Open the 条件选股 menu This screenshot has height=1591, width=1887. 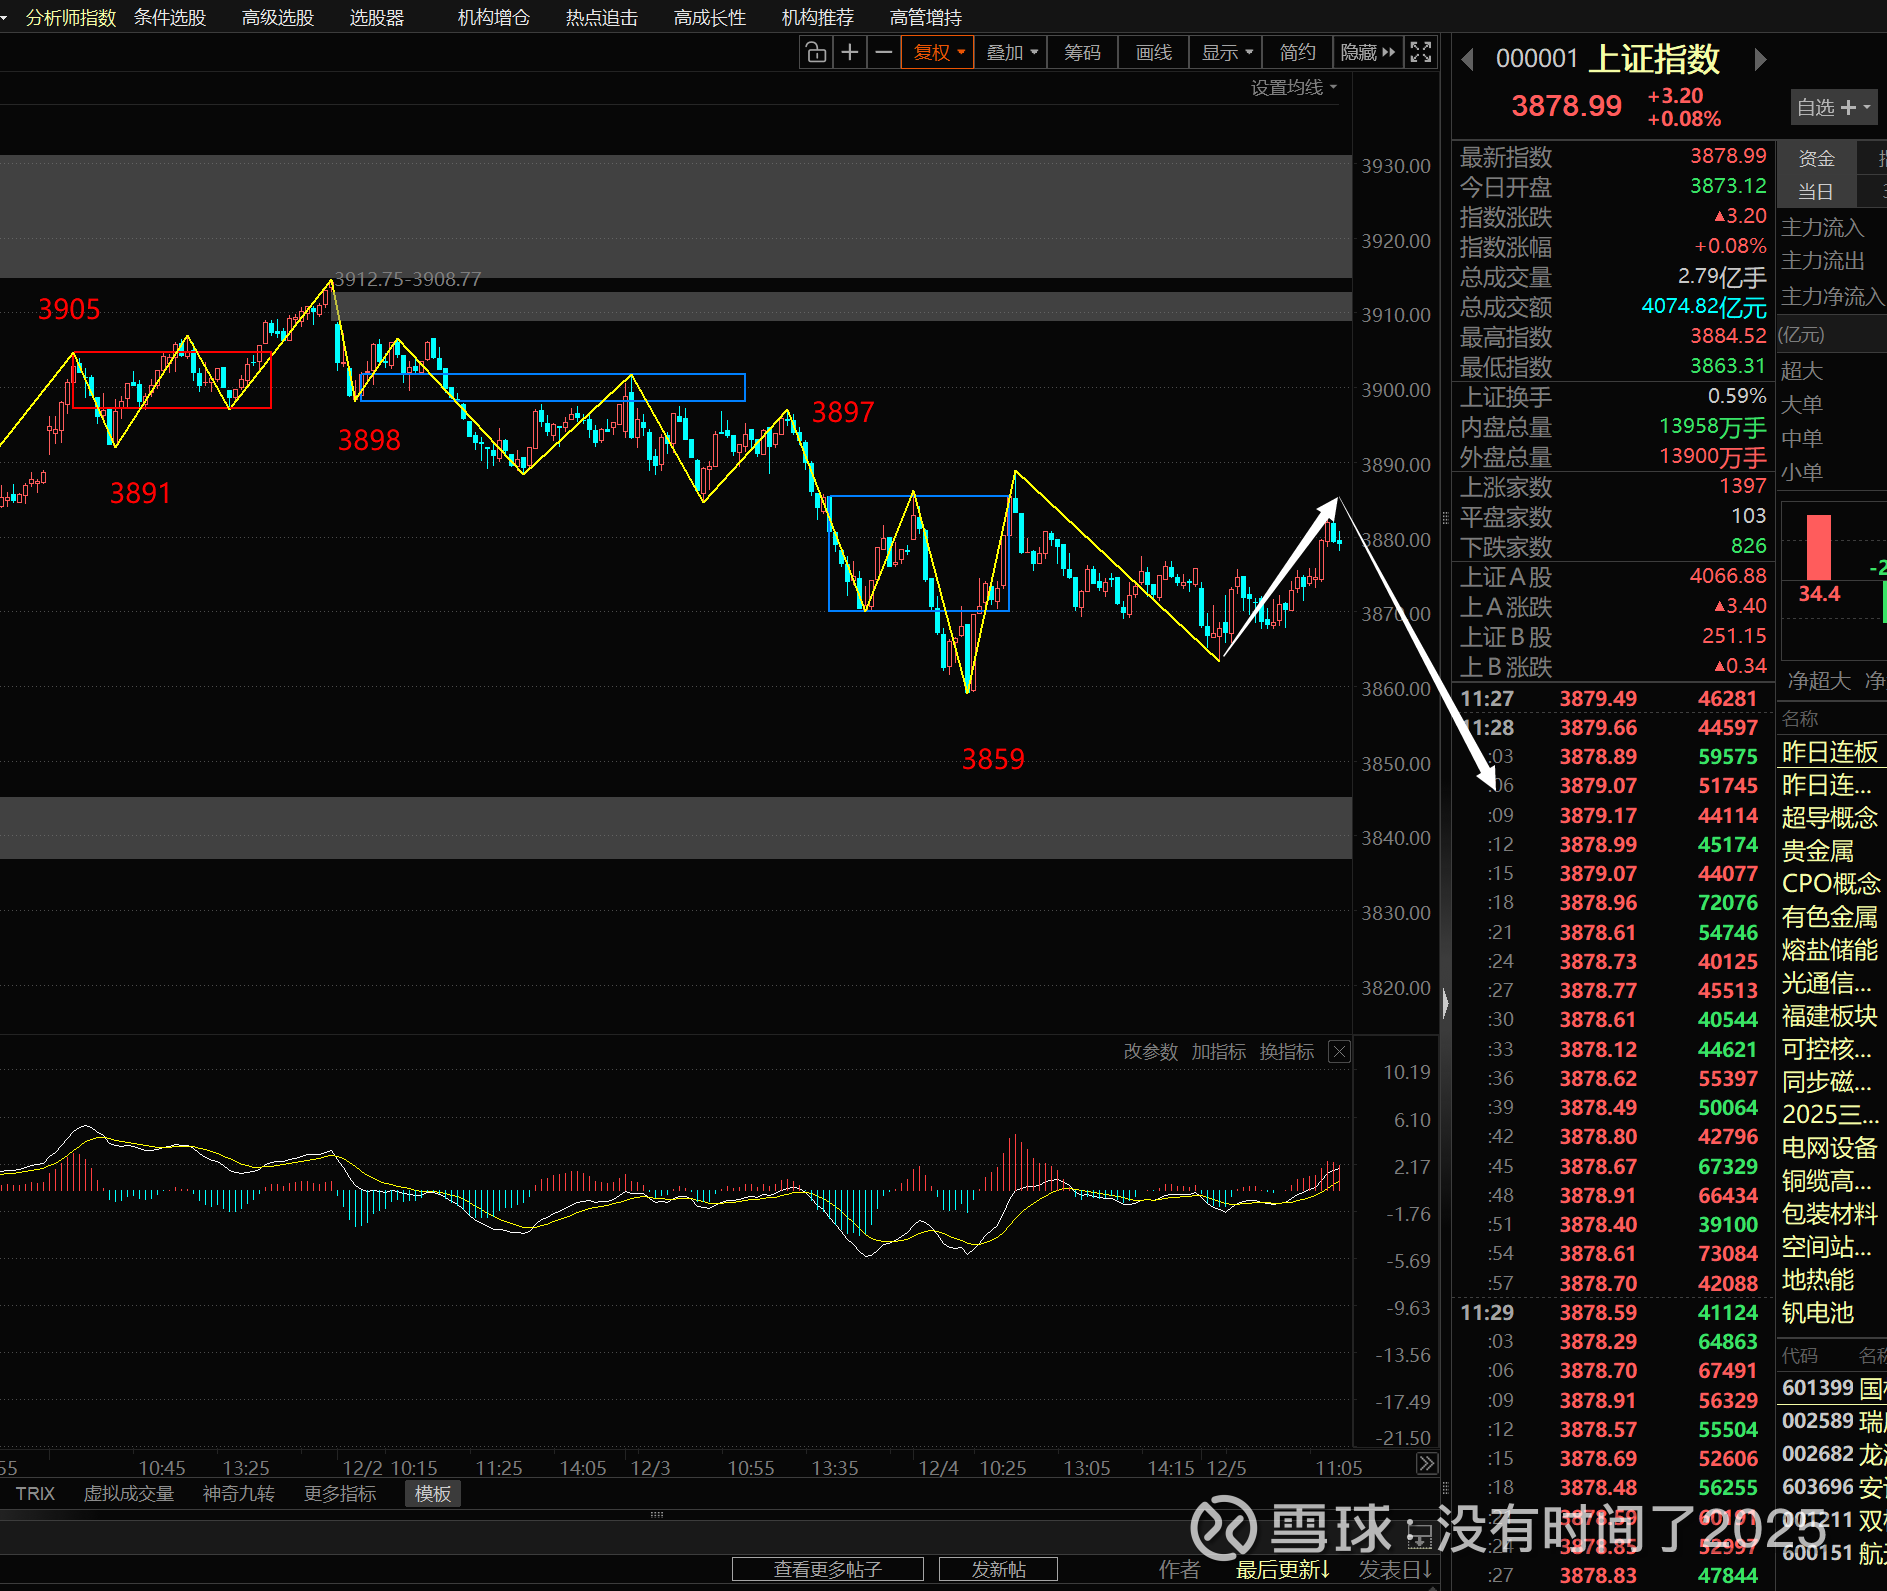(170, 17)
